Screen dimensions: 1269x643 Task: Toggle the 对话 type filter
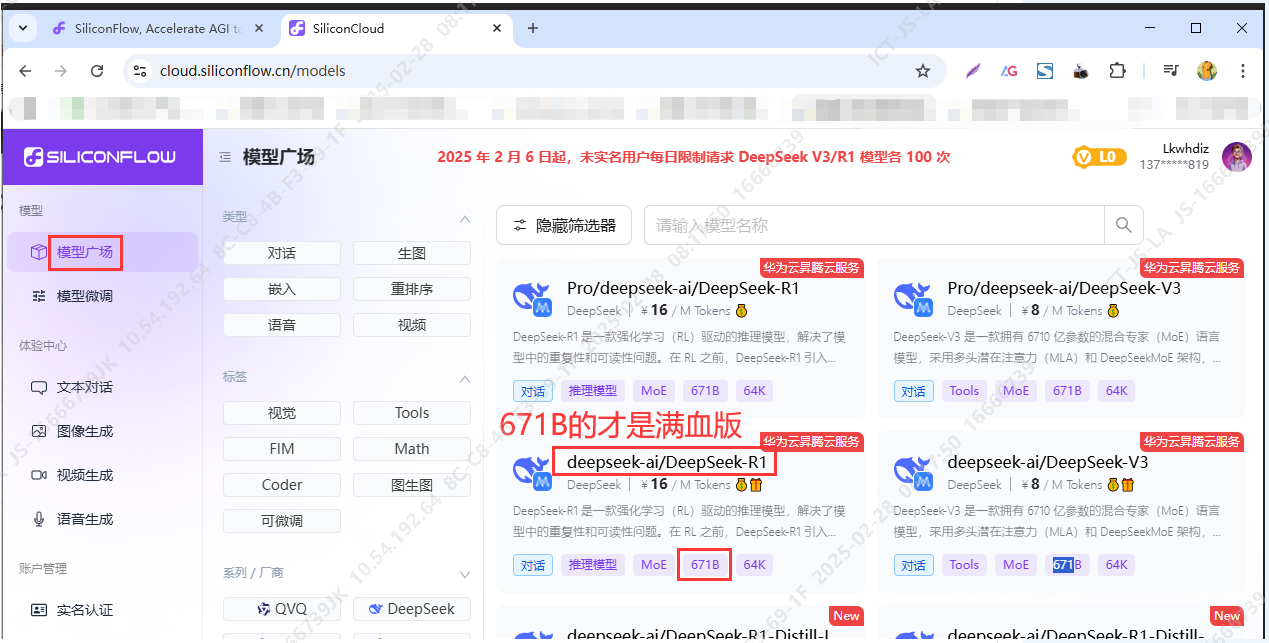282,253
